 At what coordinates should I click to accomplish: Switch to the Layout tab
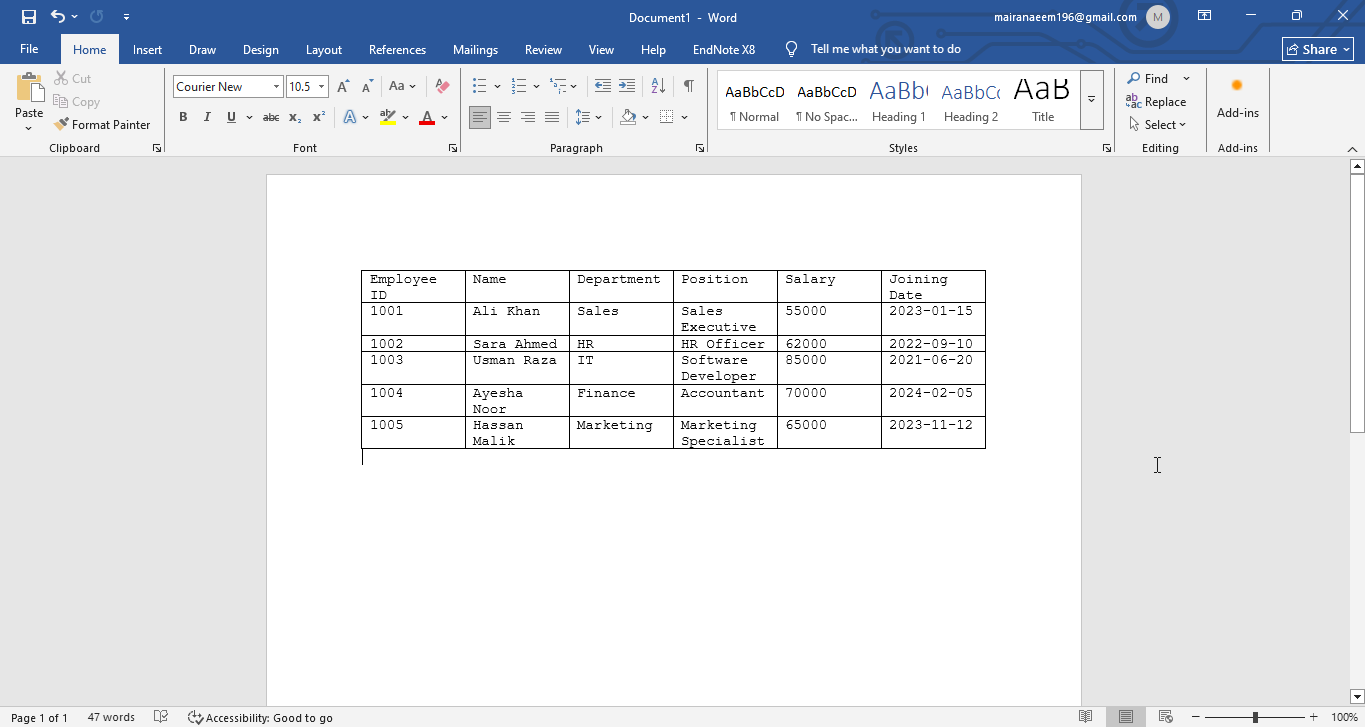(323, 50)
